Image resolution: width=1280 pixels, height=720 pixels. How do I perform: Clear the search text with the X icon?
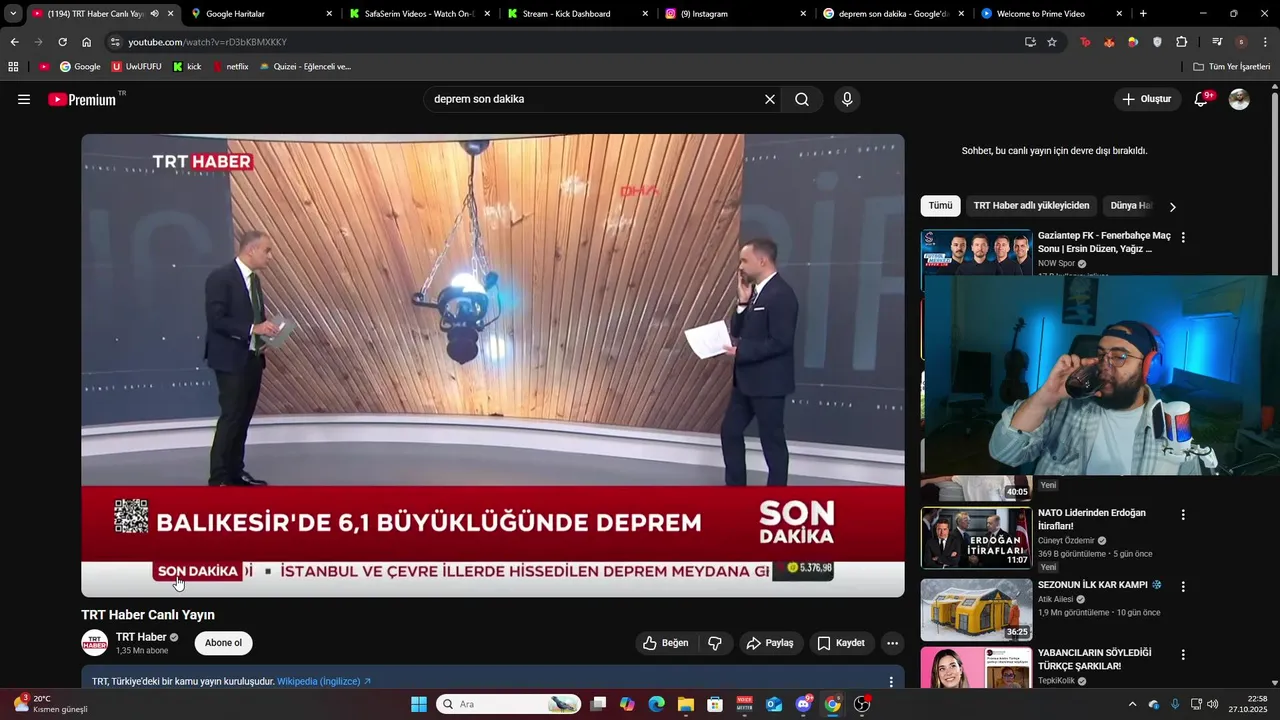coord(770,99)
